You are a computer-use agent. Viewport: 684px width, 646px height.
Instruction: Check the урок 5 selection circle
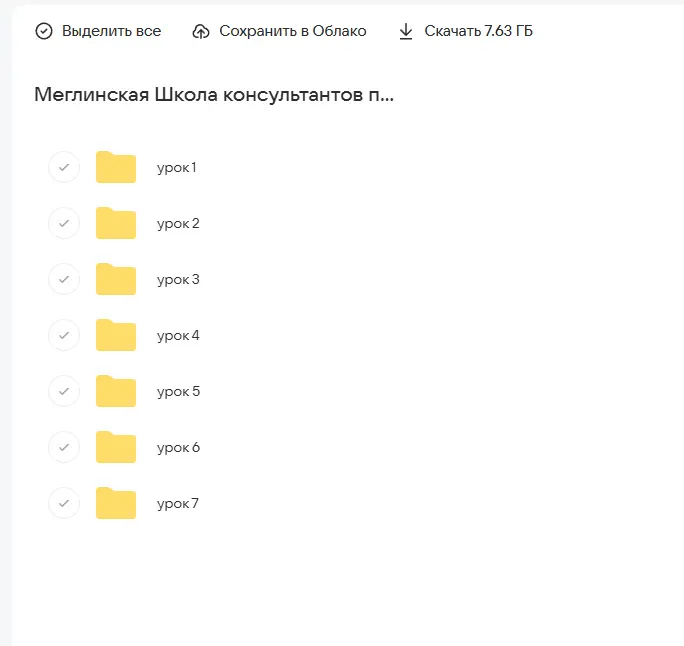pos(64,391)
